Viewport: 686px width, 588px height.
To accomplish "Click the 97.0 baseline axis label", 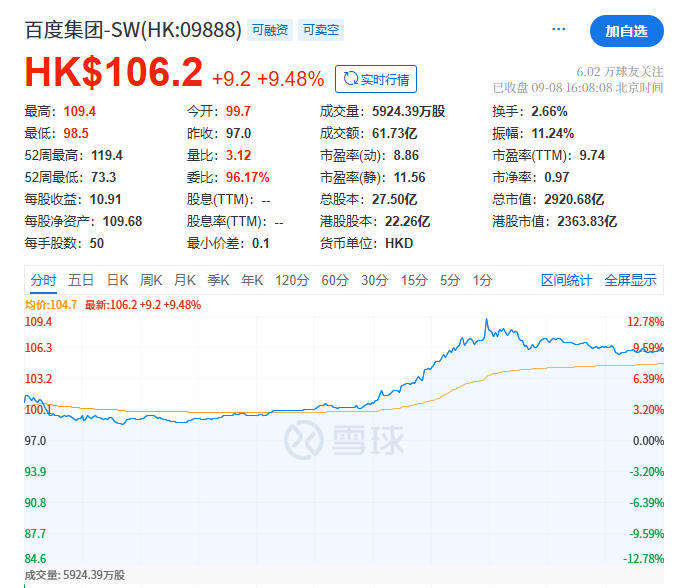I will coord(35,441).
